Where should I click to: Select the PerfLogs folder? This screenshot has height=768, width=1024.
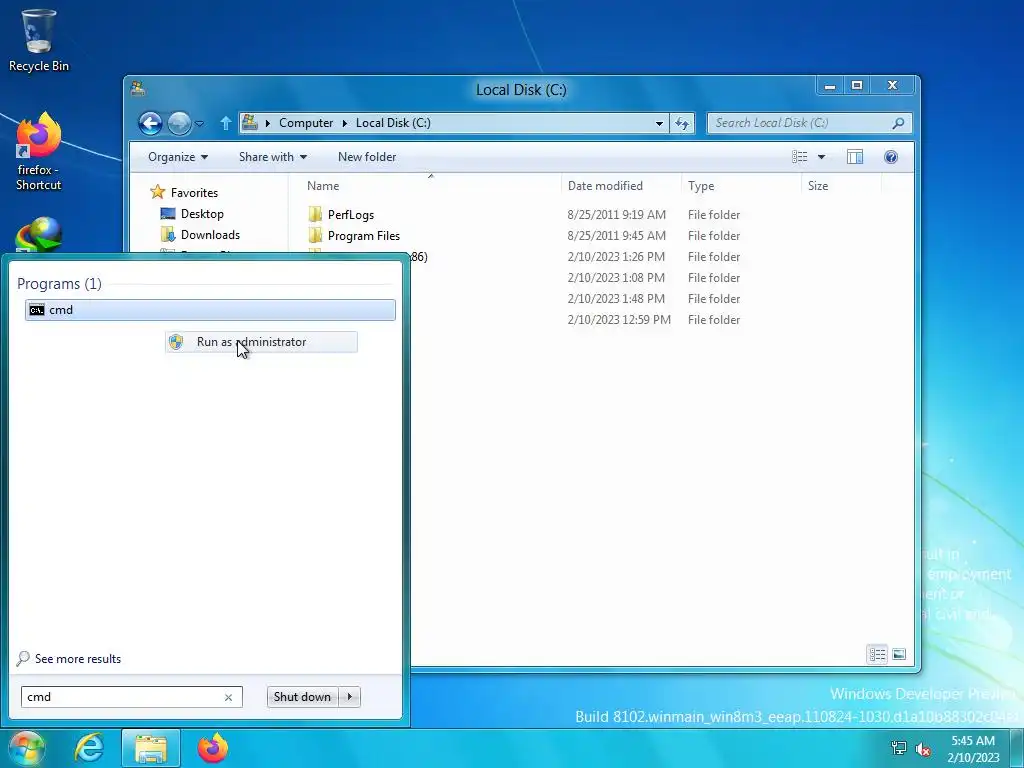(351, 215)
